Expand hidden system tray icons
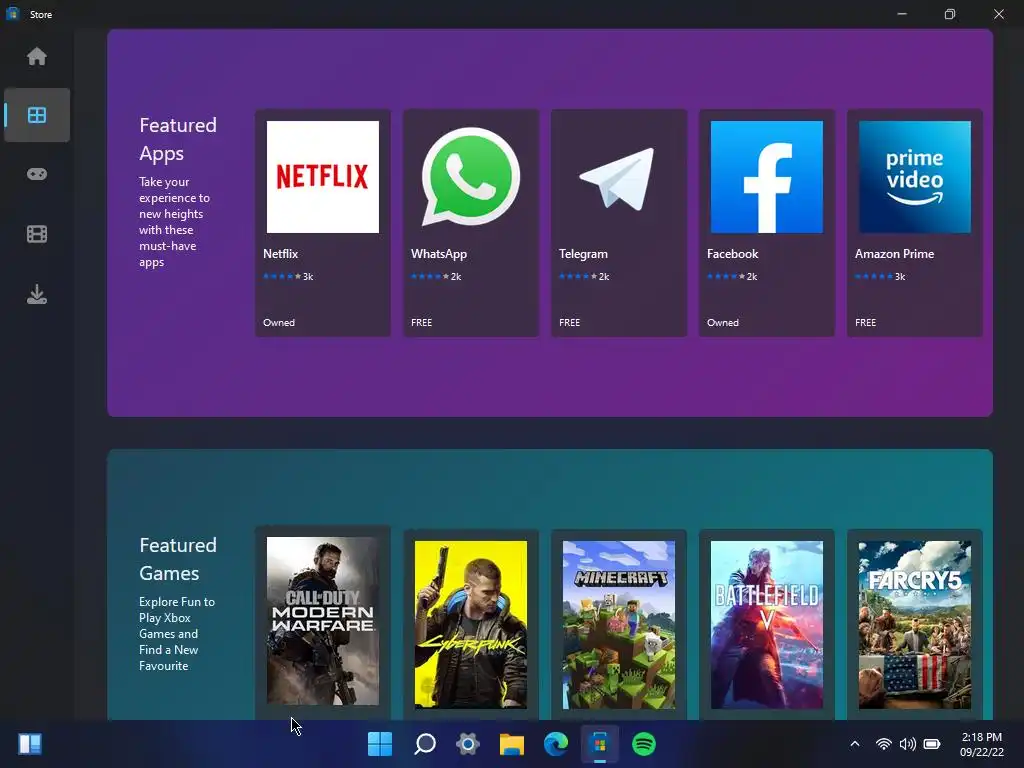The image size is (1024, 768). click(x=855, y=744)
